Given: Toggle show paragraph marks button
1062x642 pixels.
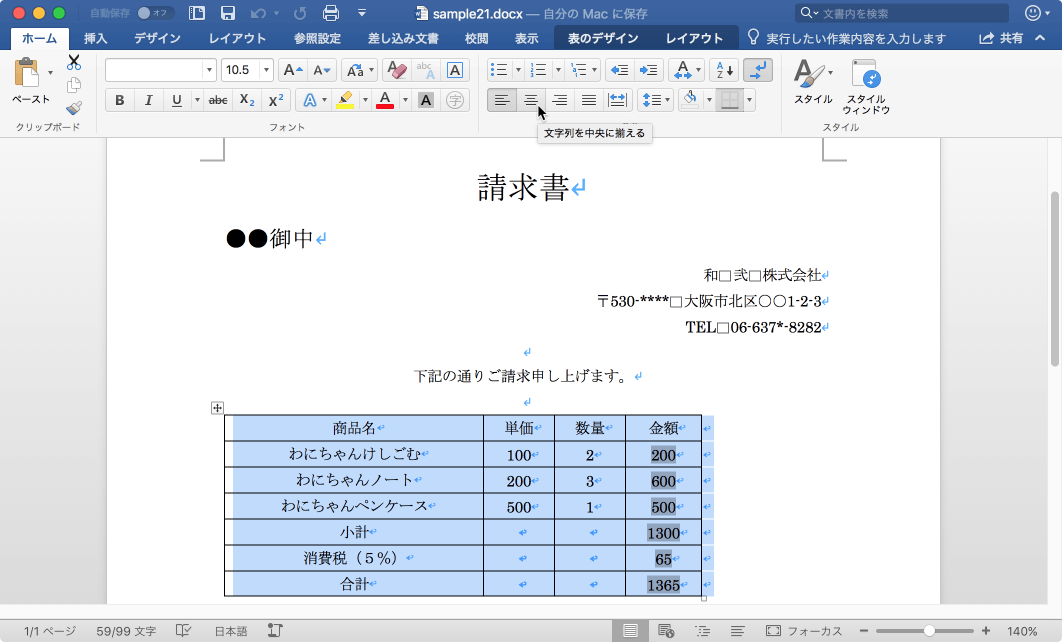Looking at the screenshot, I should point(758,70).
